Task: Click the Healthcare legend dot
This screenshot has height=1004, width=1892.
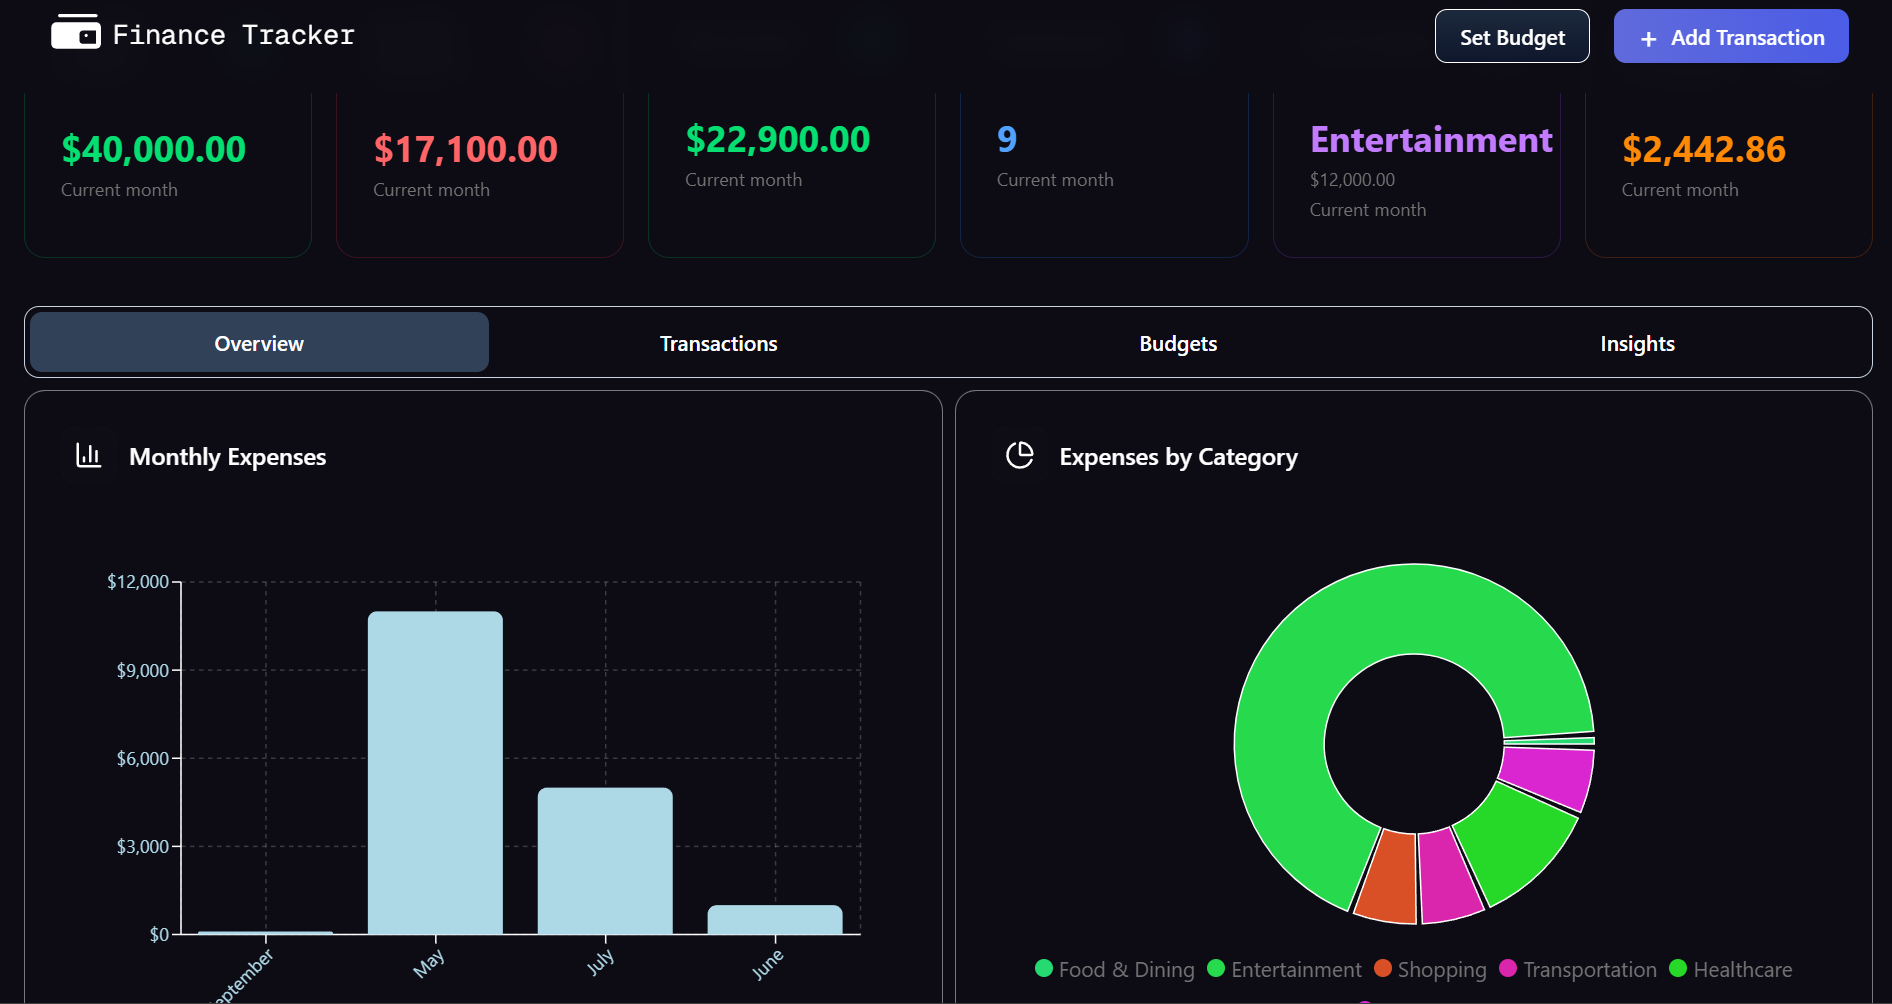Action: (x=1677, y=968)
